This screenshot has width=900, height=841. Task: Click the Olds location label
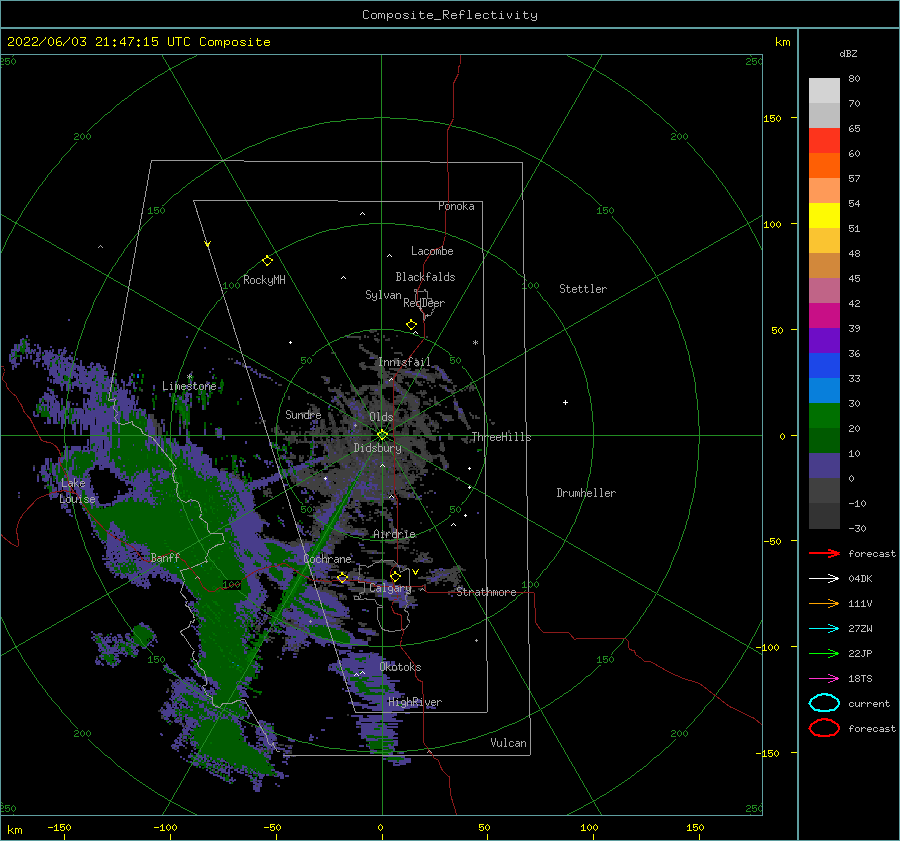pos(381,417)
